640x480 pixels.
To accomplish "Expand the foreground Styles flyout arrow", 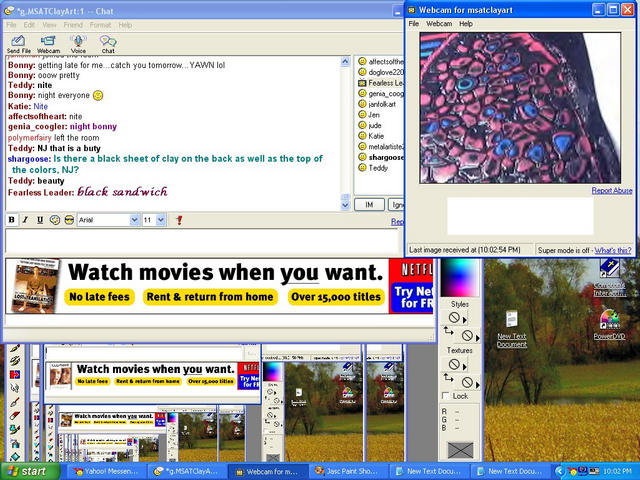I will 464,320.
